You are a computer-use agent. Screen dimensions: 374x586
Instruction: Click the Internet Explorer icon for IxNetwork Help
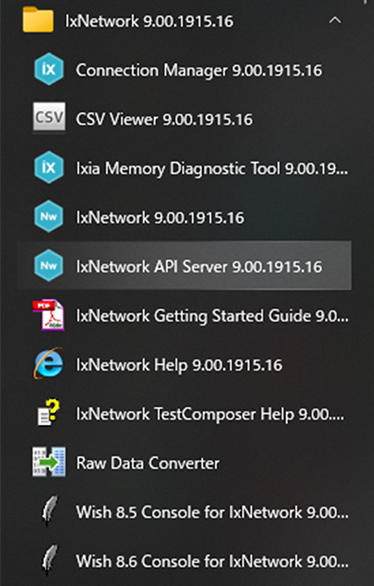click(x=49, y=364)
